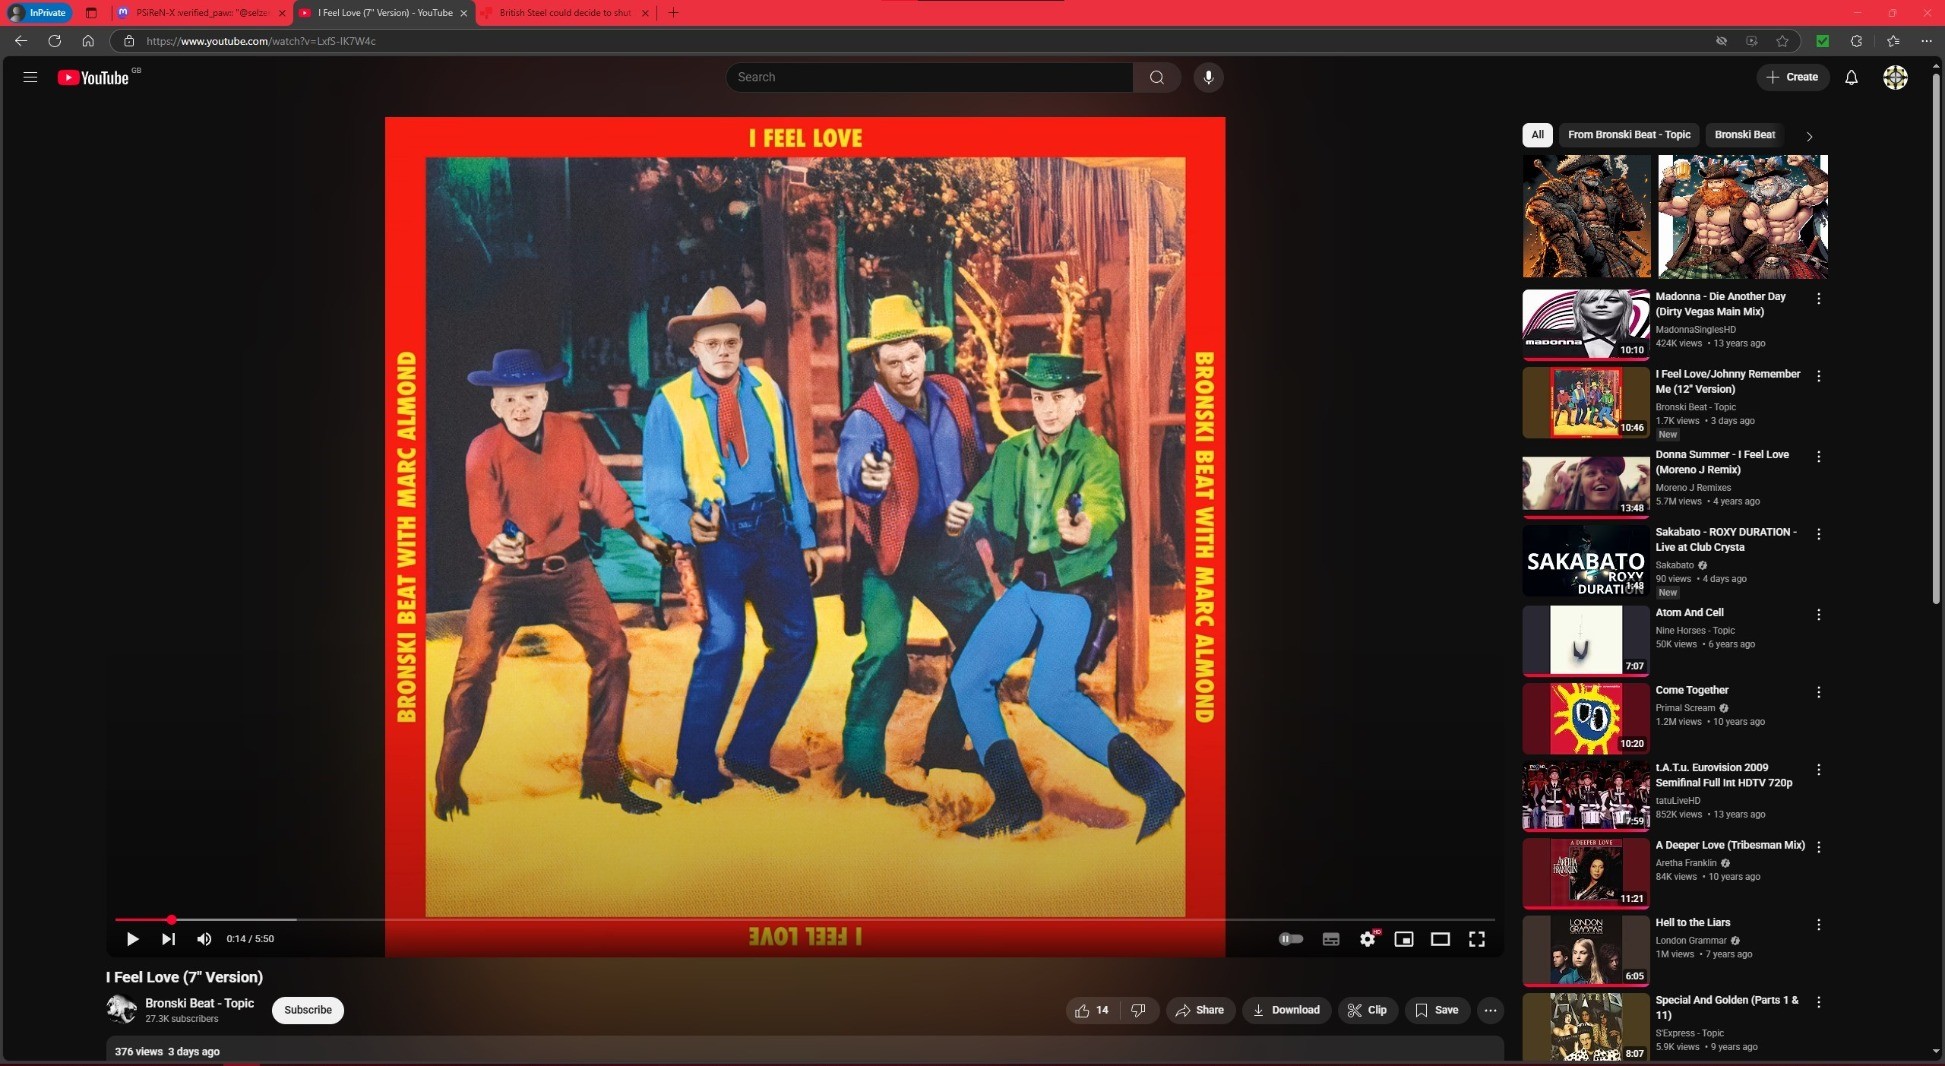Image resolution: width=1945 pixels, height=1066 pixels.
Task: Open the YouTube hamburger guide menu
Action: pos(30,77)
